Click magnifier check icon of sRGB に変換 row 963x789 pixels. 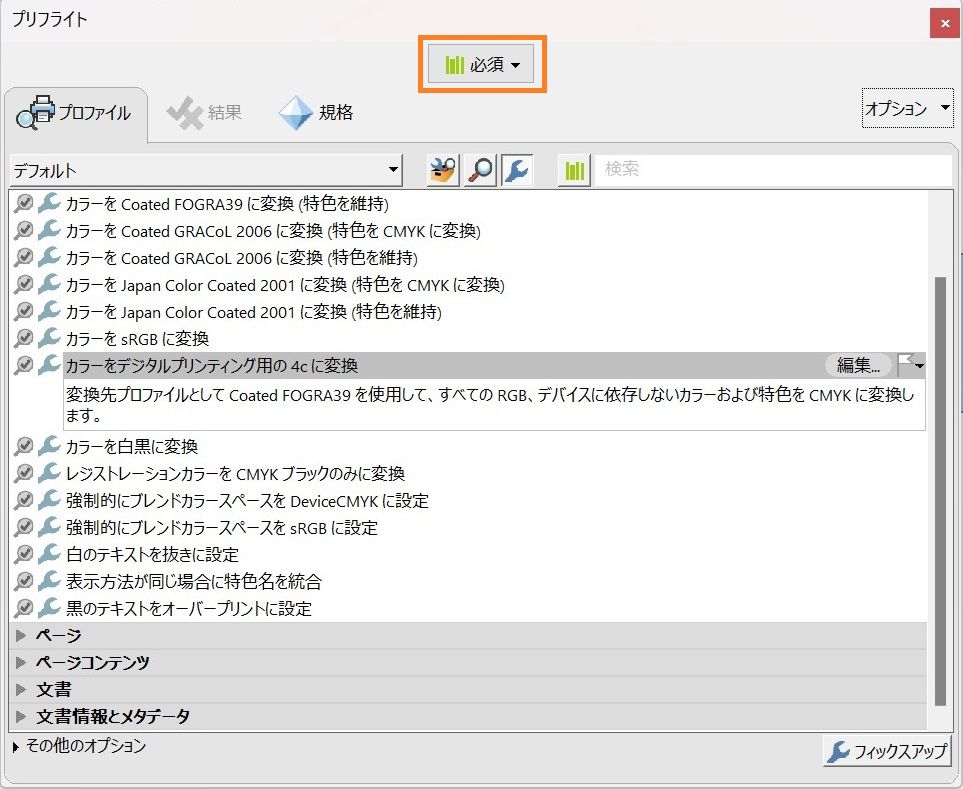(x=23, y=338)
